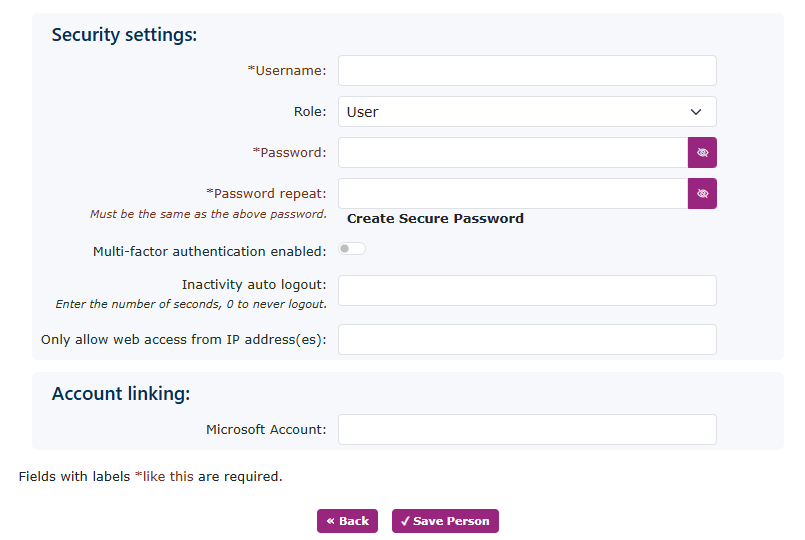Focus the Username input field
This screenshot has height=540, width=805.
tap(527, 71)
